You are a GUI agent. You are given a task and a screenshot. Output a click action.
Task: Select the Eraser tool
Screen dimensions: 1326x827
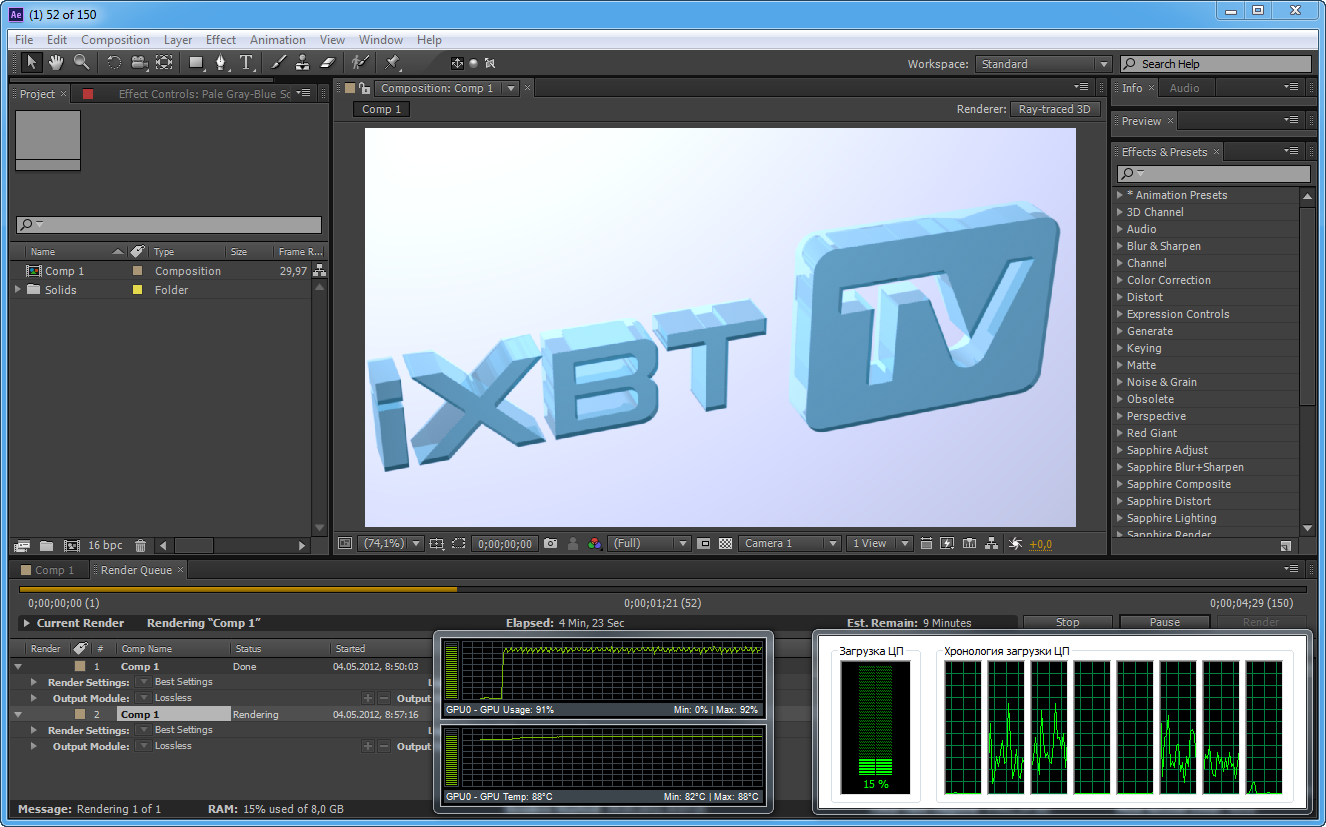point(327,63)
